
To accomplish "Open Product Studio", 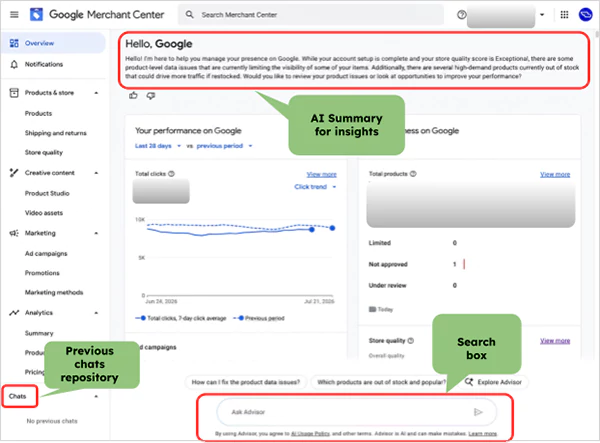I will pos(47,193).
